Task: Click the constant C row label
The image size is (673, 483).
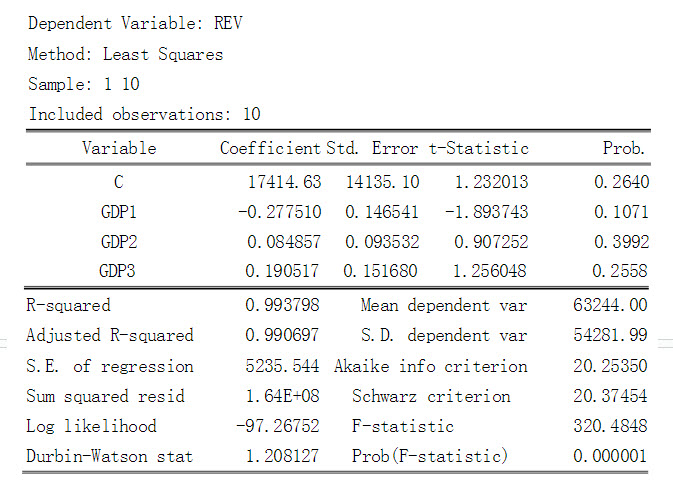Action: click(x=119, y=183)
